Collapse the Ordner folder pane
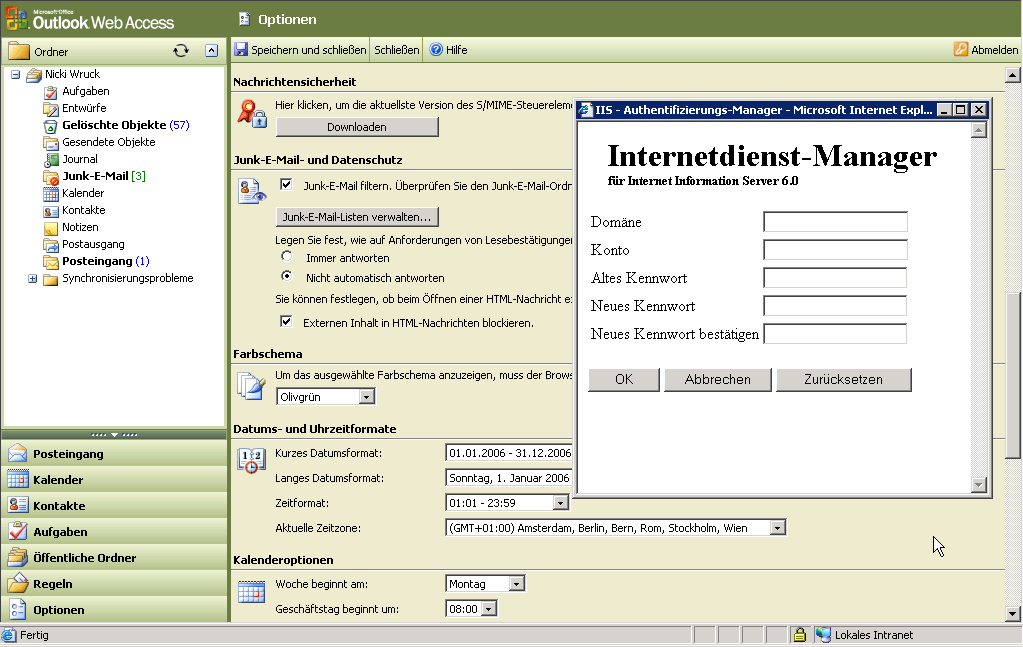 pyautogui.click(x=211, y=51)
